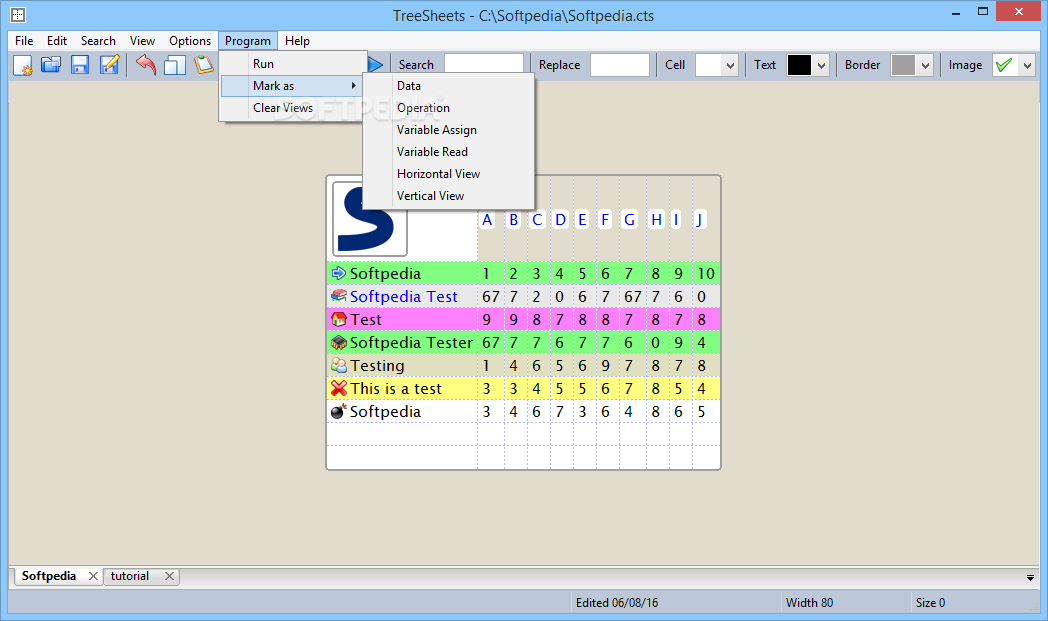The width and height of the screenshot is (1048, 621).
Task: Focus the Search input field
Action: click(x=483, y=66)
